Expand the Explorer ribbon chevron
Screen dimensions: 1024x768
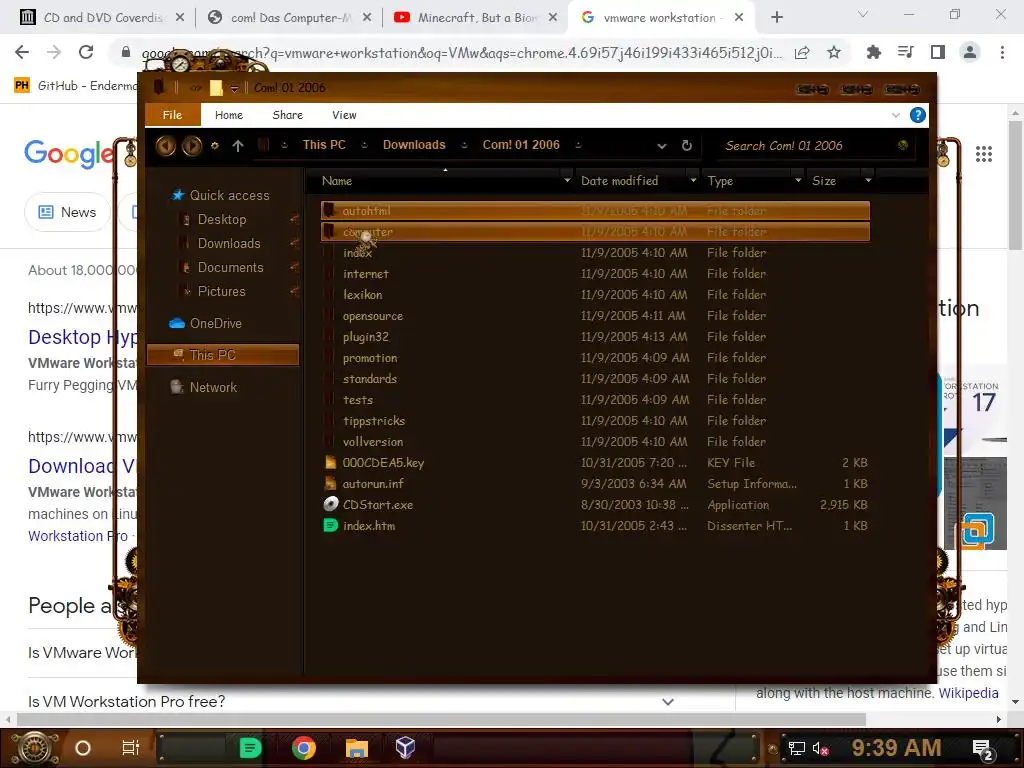pos(895,115)
